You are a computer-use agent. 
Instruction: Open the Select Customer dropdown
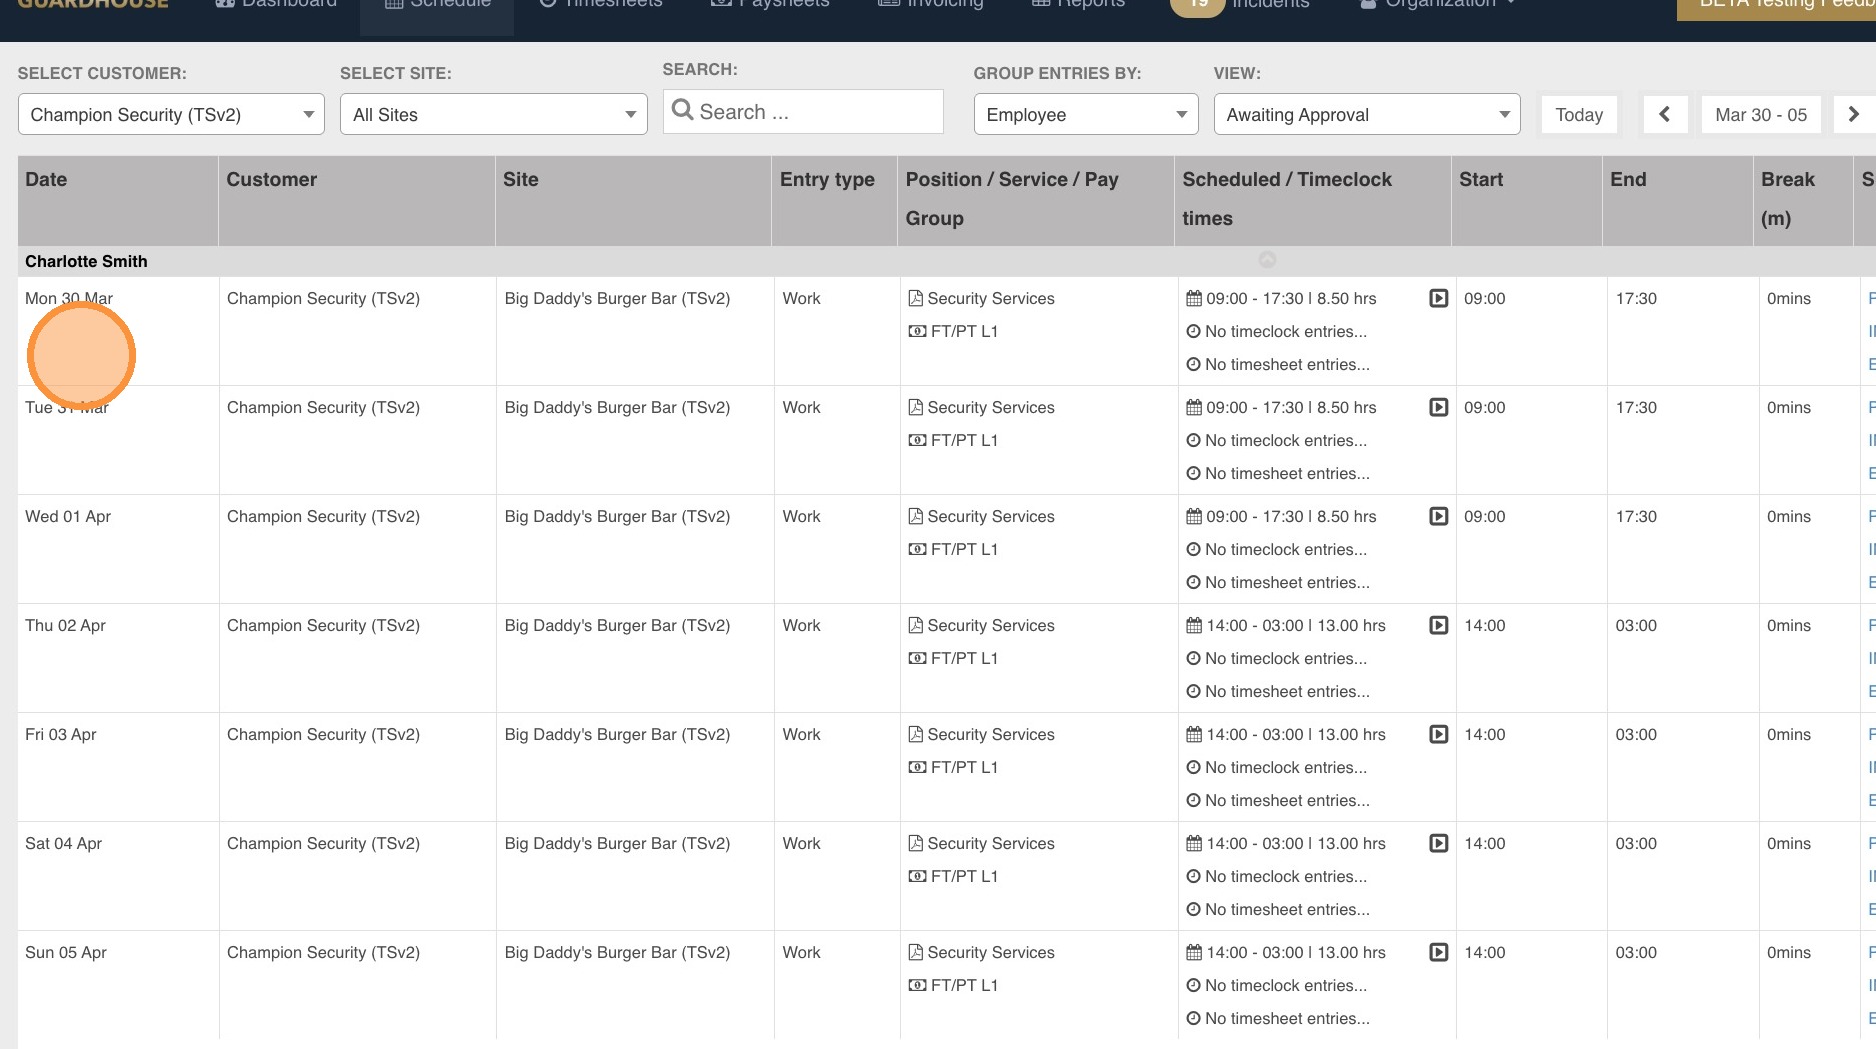[x=171, y=115]
